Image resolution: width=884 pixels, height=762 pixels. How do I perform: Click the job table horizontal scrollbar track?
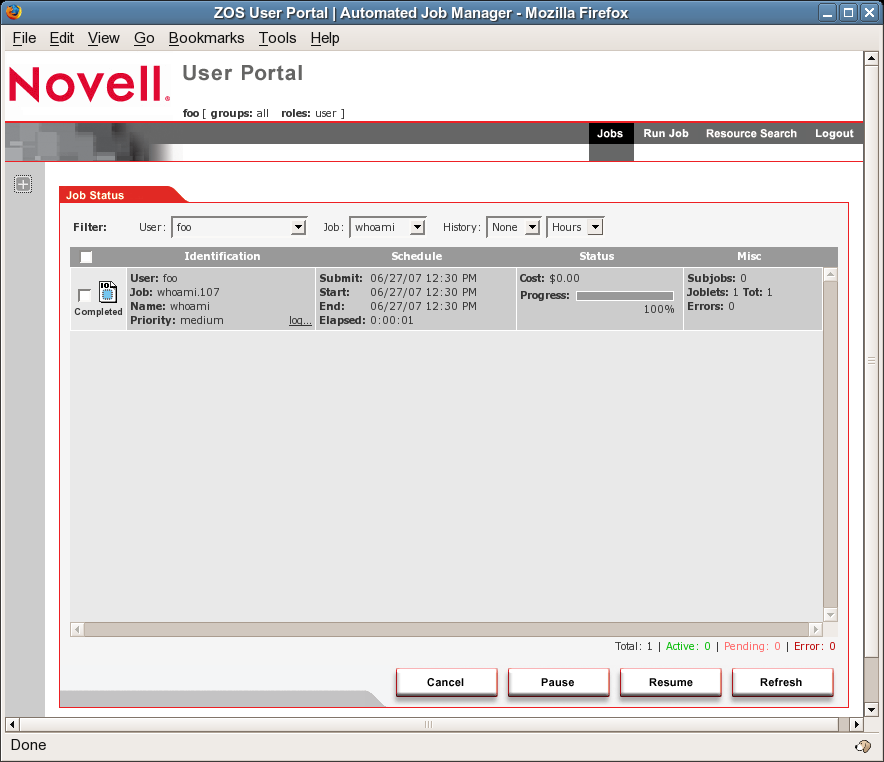[447, 629]
